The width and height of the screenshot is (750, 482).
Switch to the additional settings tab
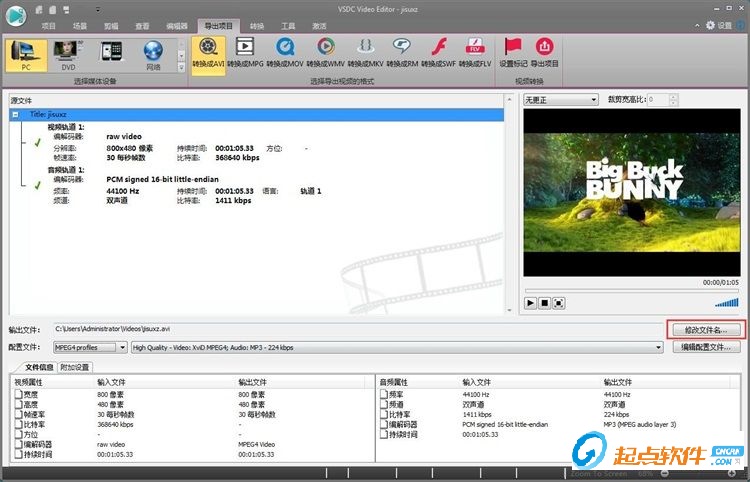[75, 367]
